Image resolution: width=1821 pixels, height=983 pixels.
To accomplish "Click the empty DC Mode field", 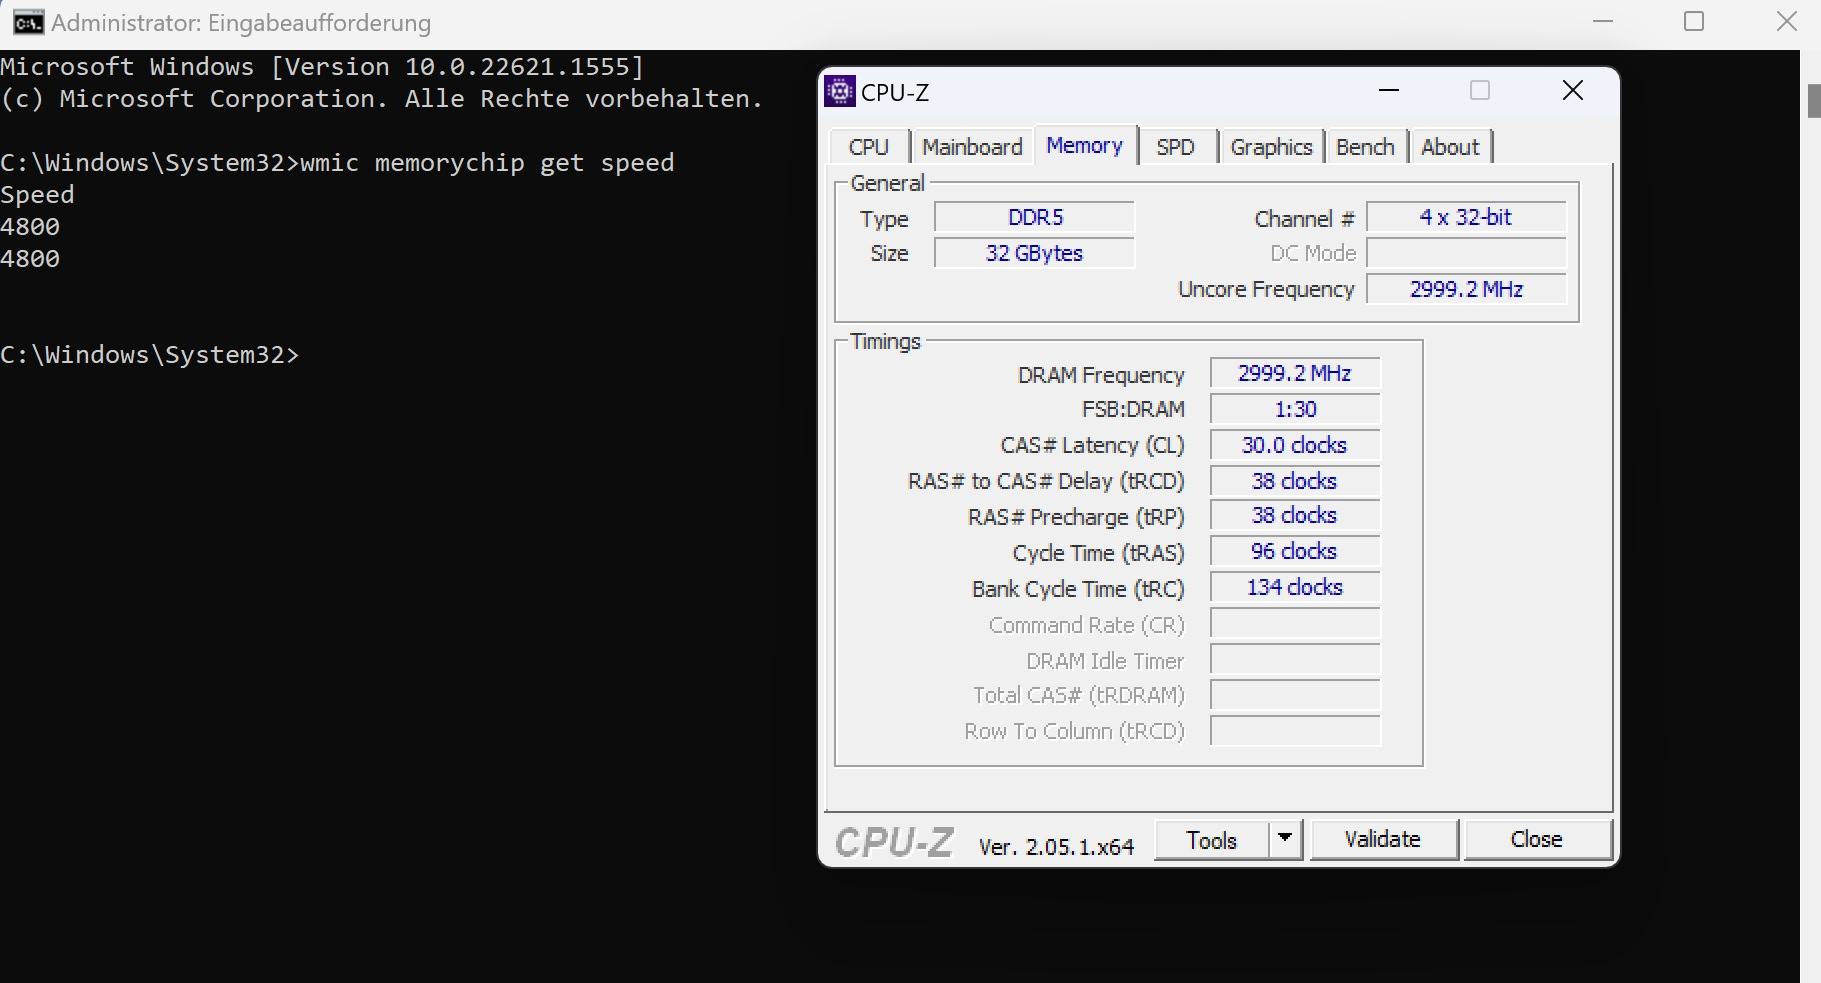I will coord(1466,253).
